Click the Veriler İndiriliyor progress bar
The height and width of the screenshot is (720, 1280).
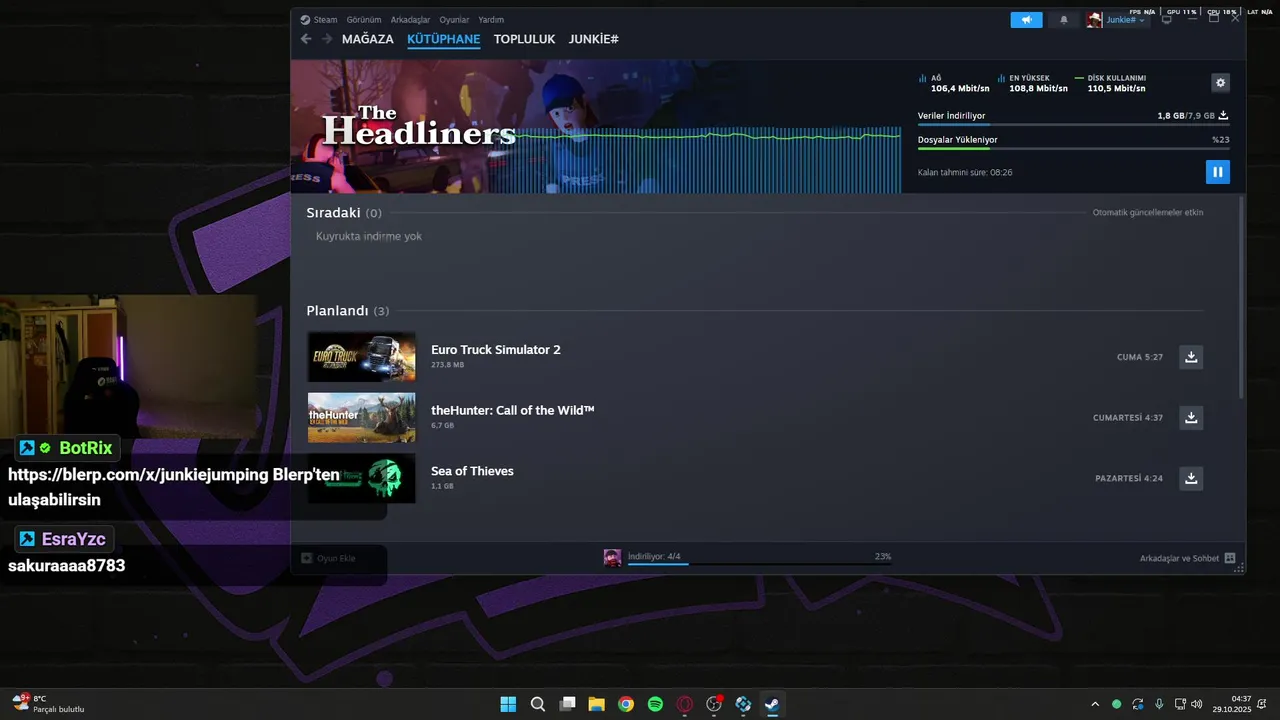pos(1073,125)
